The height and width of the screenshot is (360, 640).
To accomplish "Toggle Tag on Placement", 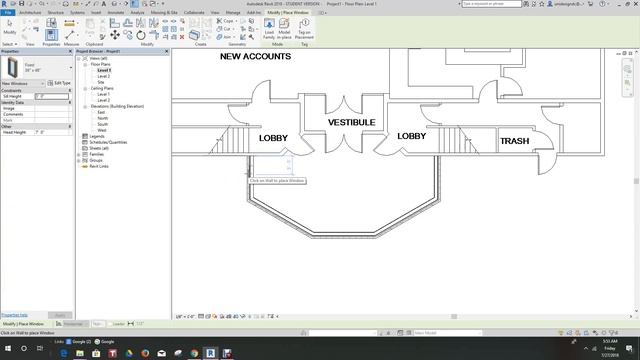I will click(304, 29).
